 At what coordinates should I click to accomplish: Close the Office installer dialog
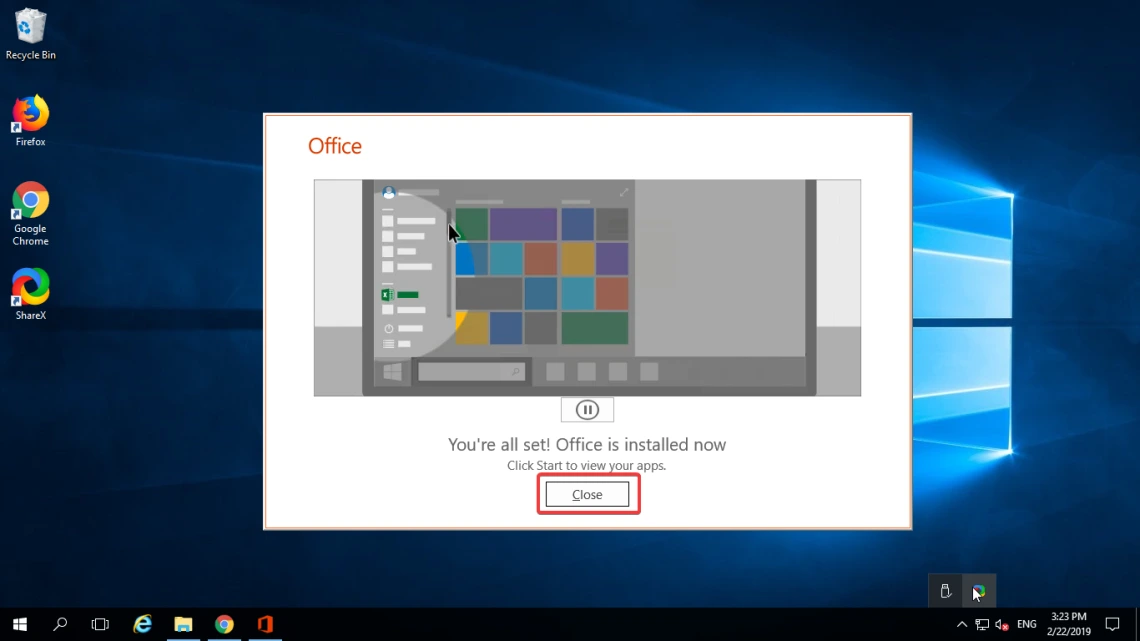[x=587, y=494]
